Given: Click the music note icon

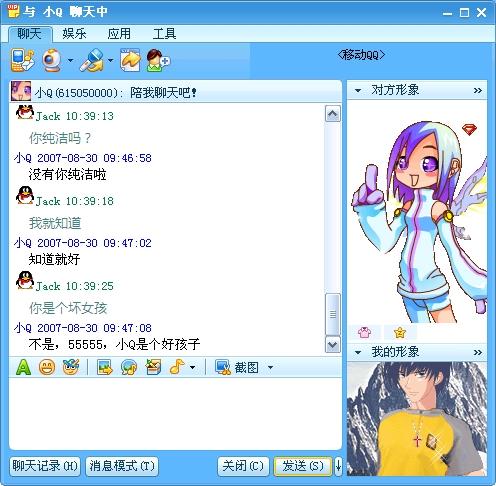Looking at the screenshot, I should pyautogui.click(x=177, y=367).
